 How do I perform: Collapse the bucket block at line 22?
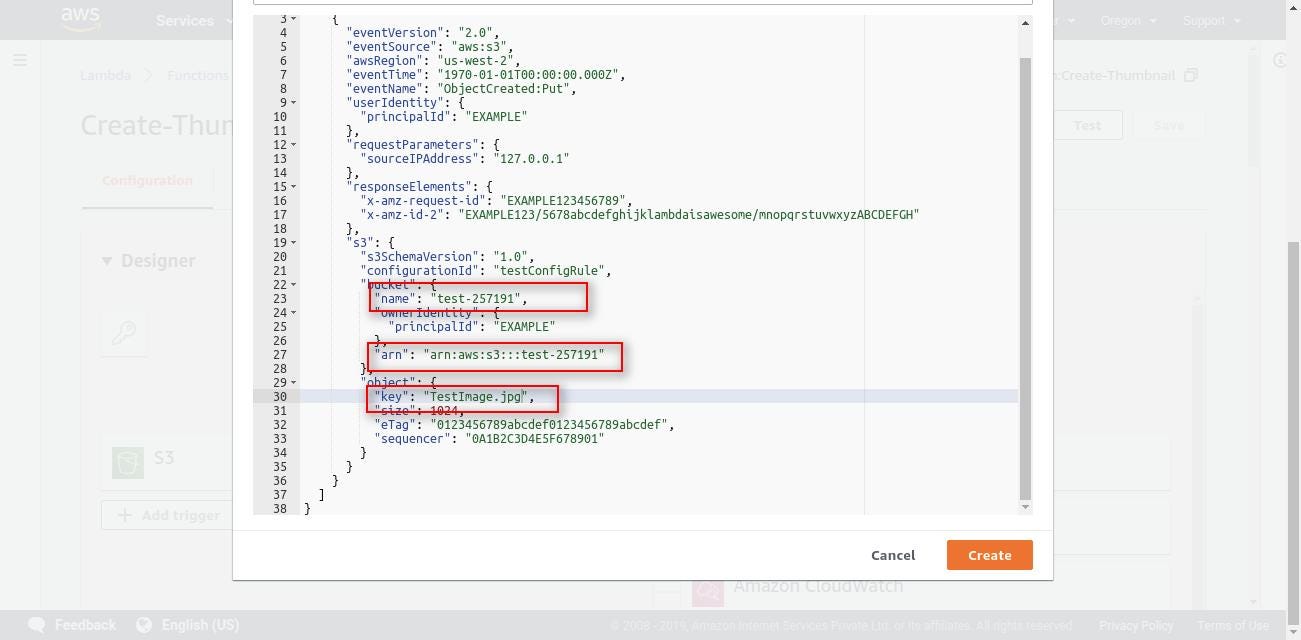(x=293, y=284)
